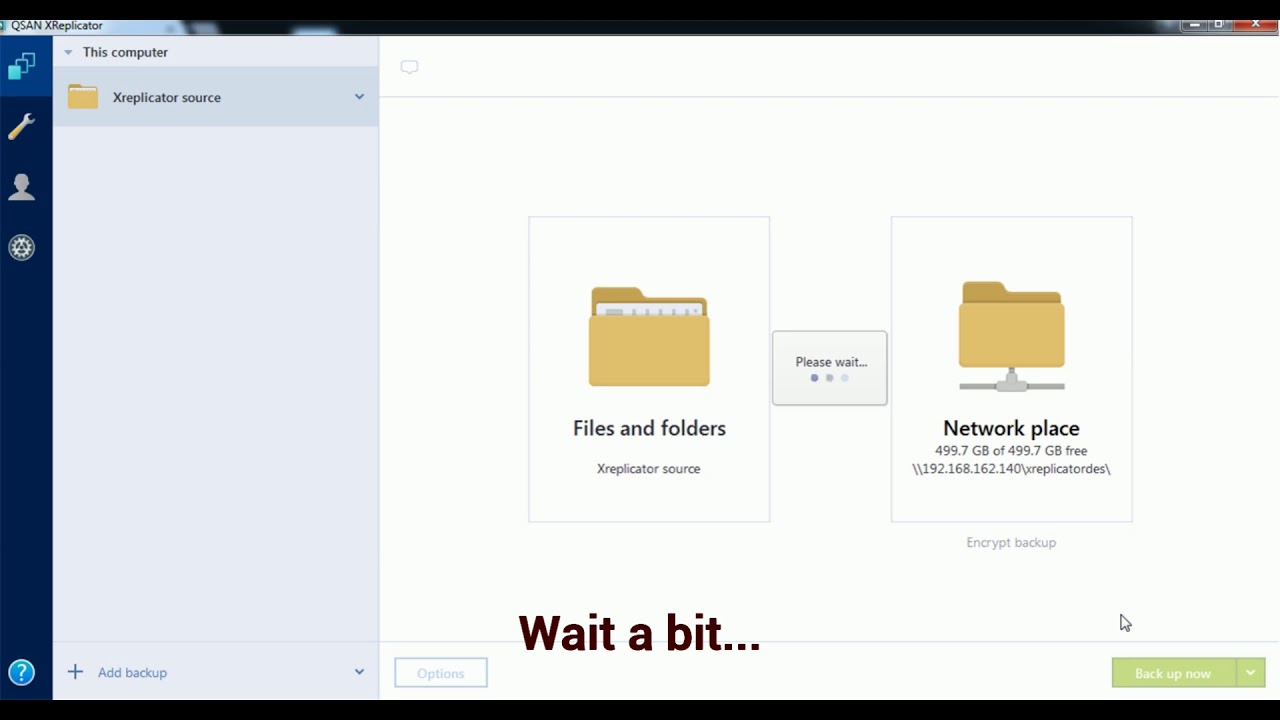Click the 499.7 GB free space text
Viewport: 1280px width, 720px height.
coord(1011,451)
